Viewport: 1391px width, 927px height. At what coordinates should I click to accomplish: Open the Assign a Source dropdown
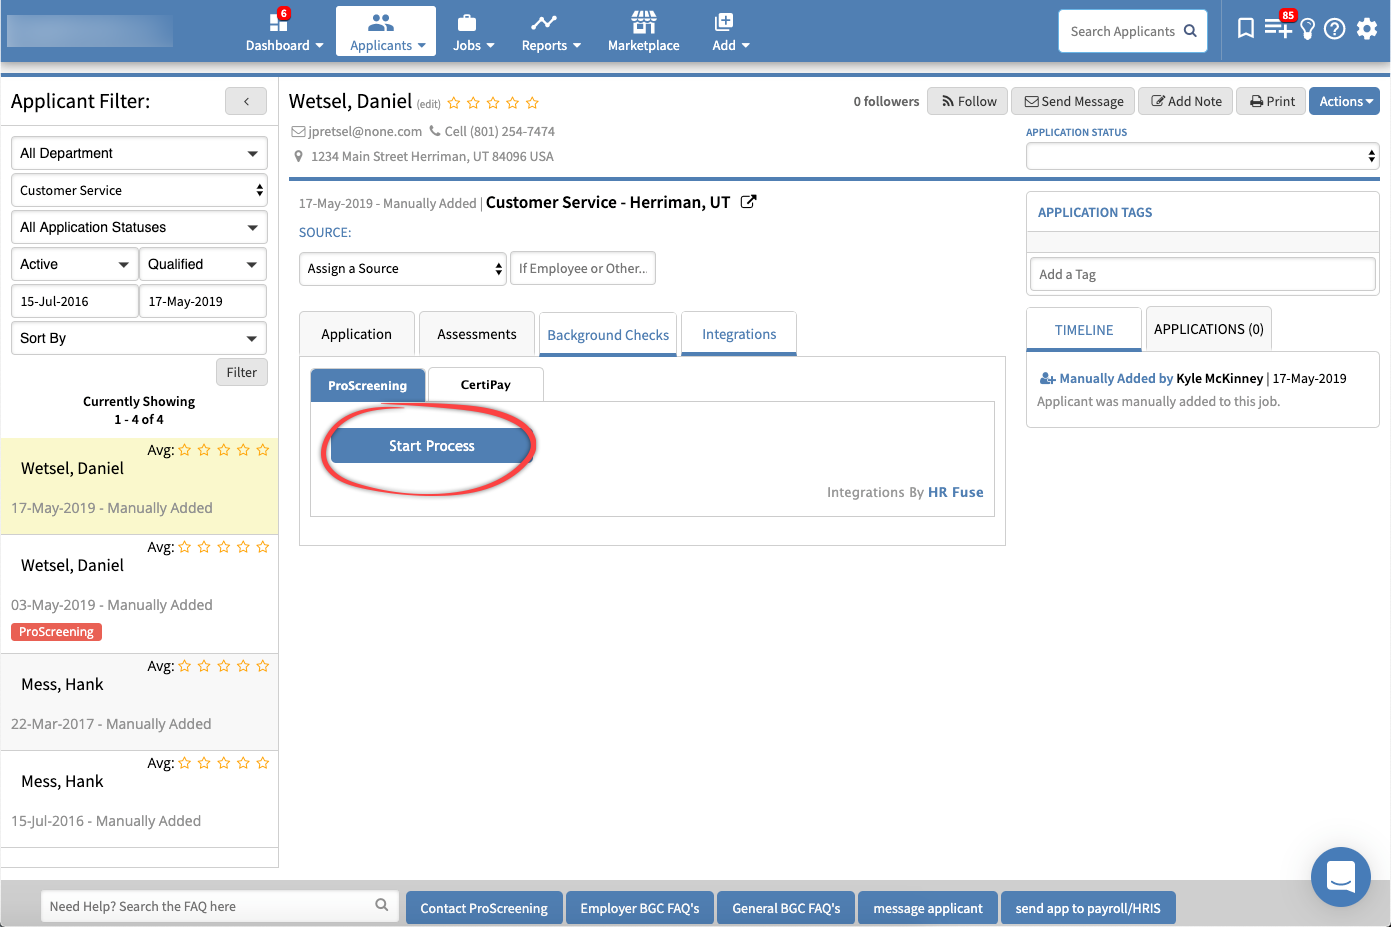point(403,269)
